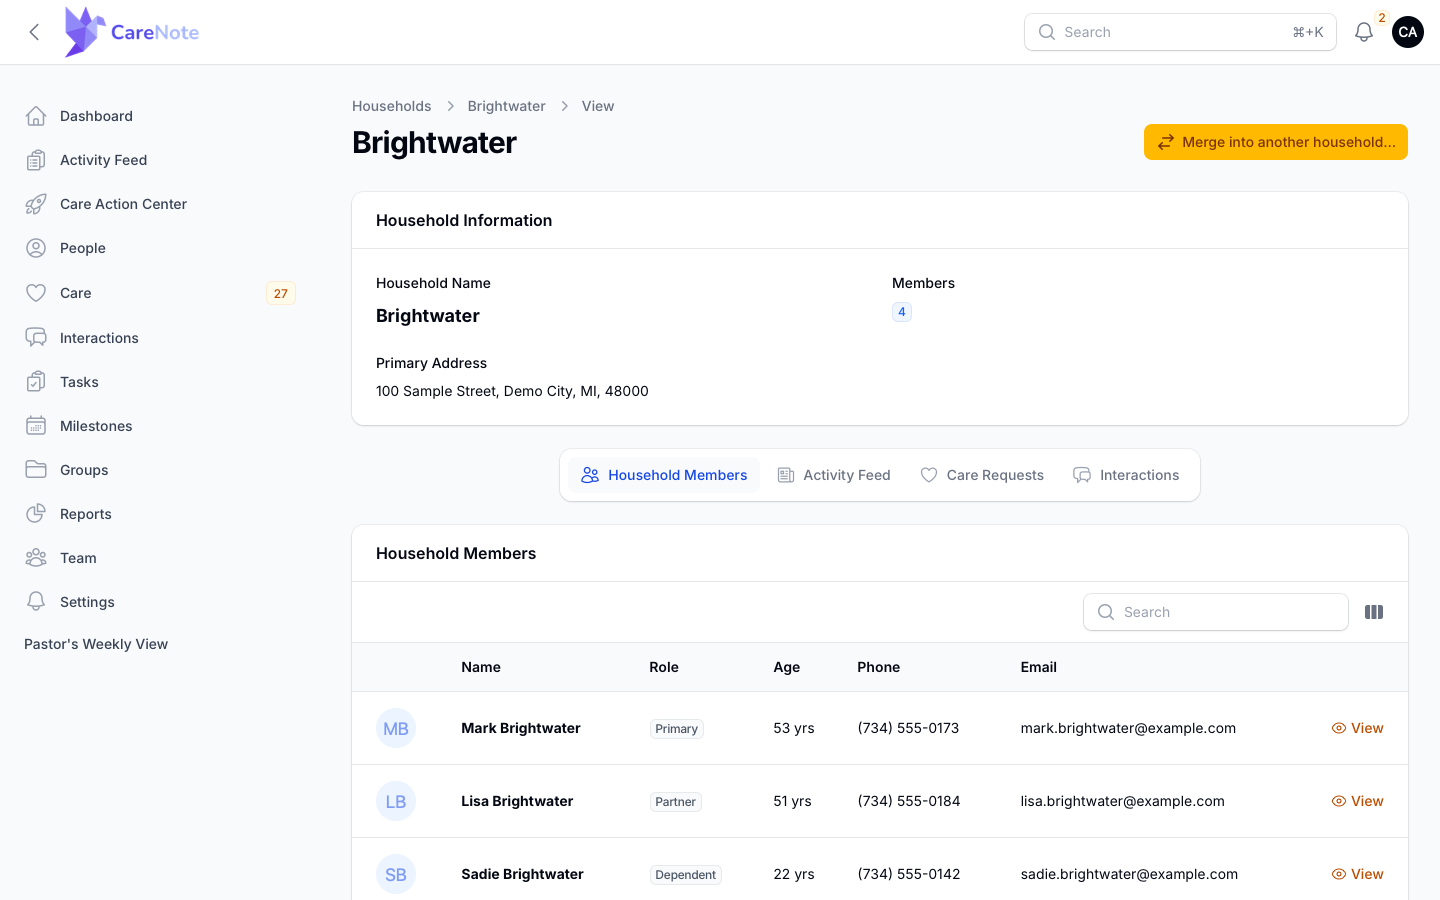
Task: Click the Activity Feed clipboard icon in the sidebar
Action: [x=36, y=160]
